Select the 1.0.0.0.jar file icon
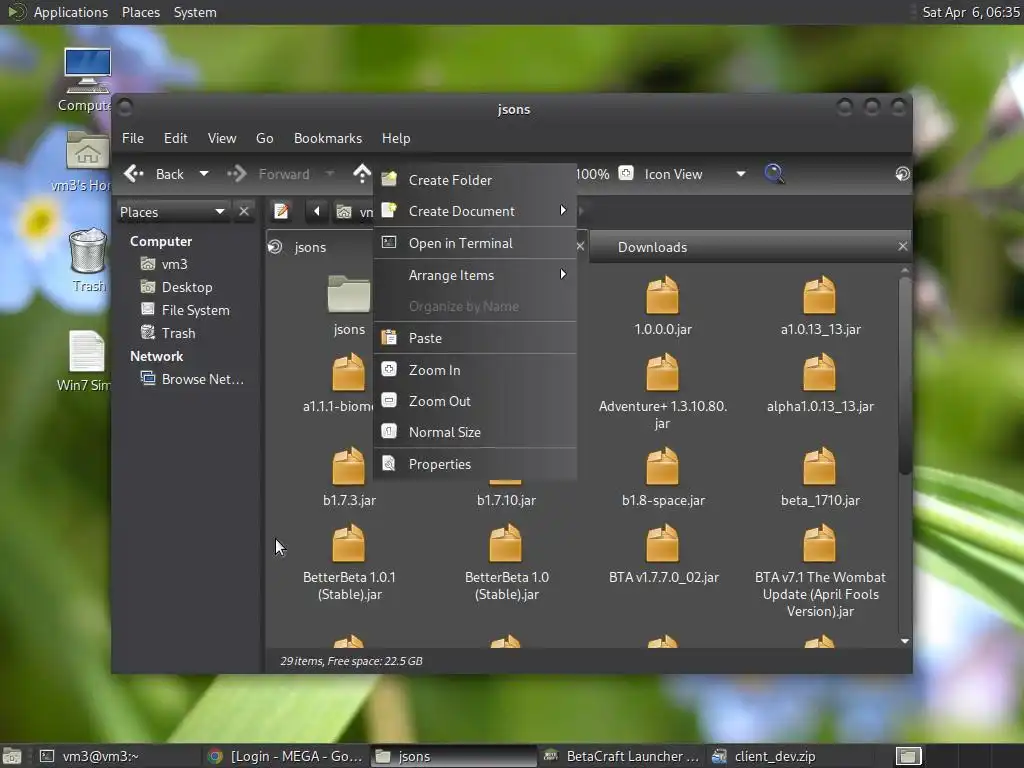Image resolution: width=1024 pixels, height=768 pixels. point(662,297)
